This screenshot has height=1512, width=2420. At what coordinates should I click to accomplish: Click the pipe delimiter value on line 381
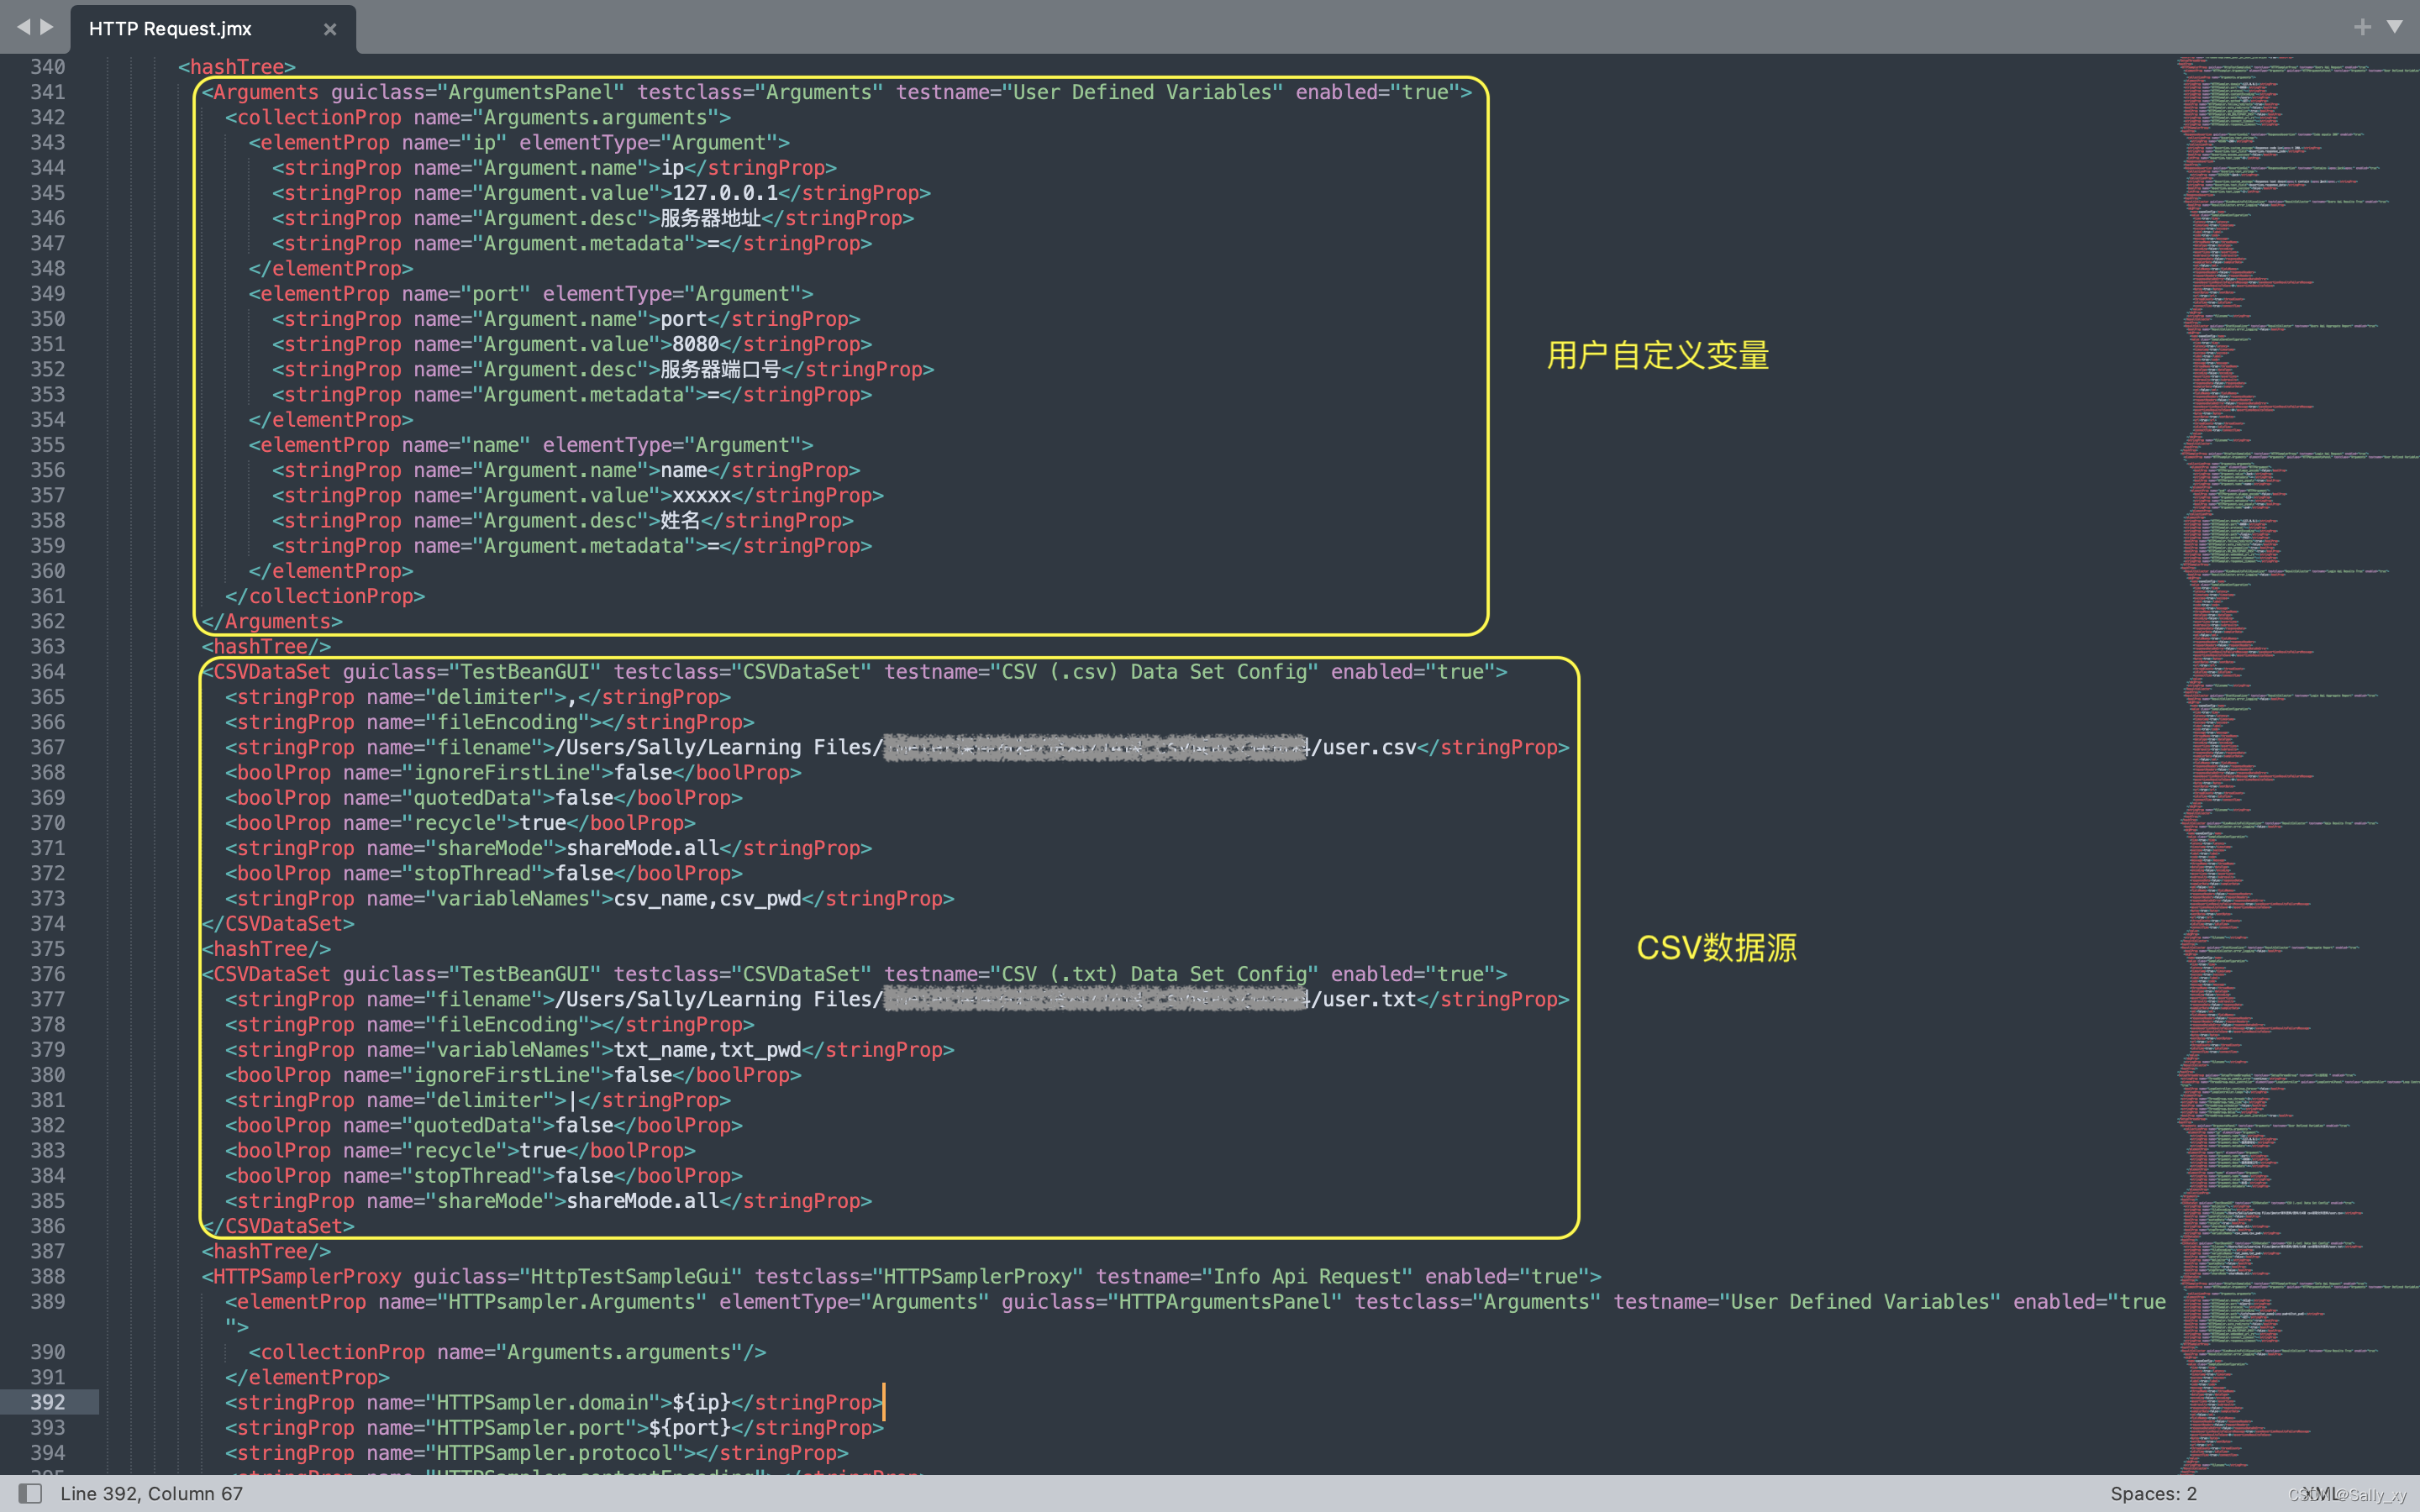pos(573,1100)
